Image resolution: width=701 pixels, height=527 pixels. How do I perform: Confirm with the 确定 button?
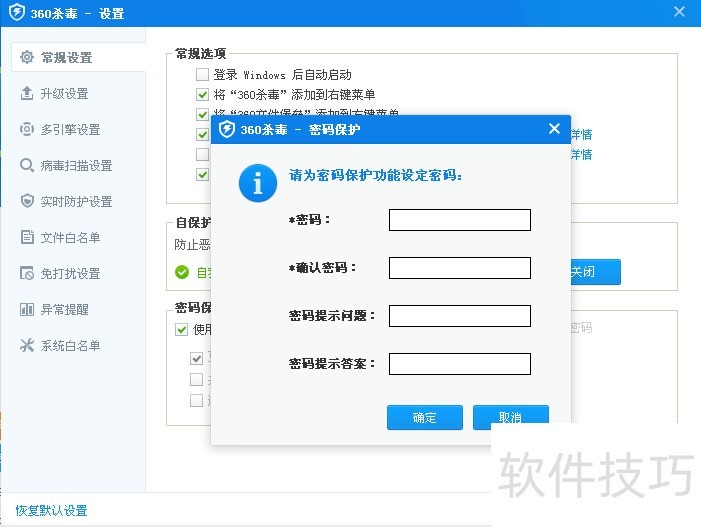pos(425,417)
